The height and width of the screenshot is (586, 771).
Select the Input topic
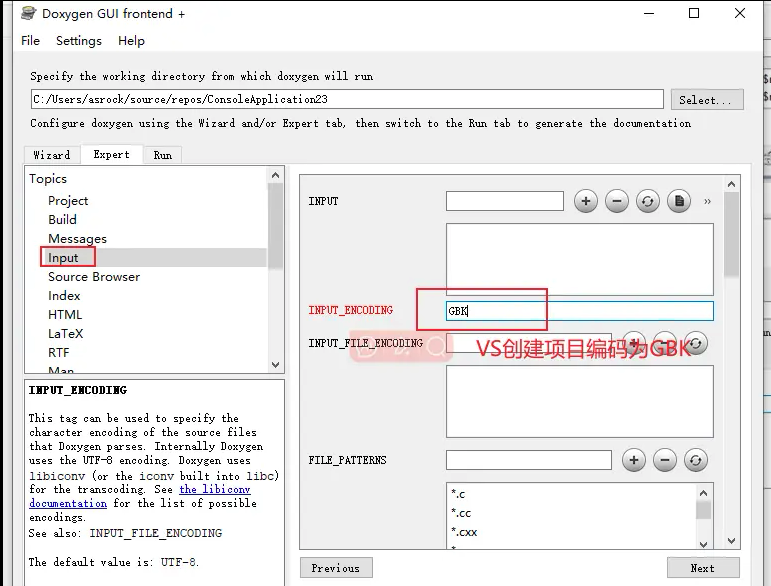(x=63, y=258)
